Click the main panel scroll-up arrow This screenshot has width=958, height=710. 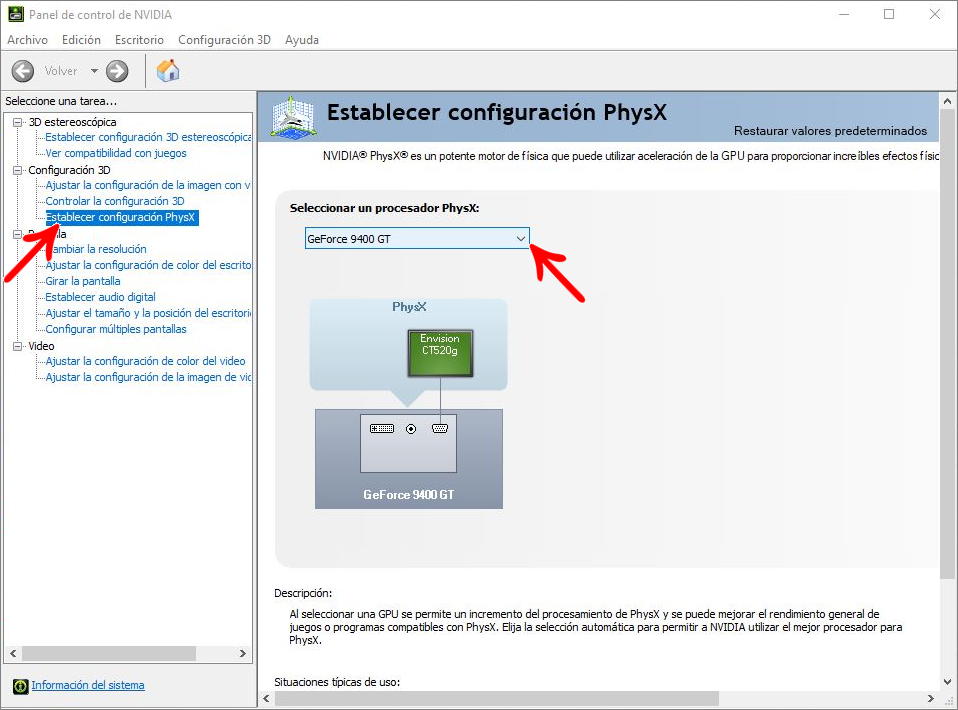point(947,101)
